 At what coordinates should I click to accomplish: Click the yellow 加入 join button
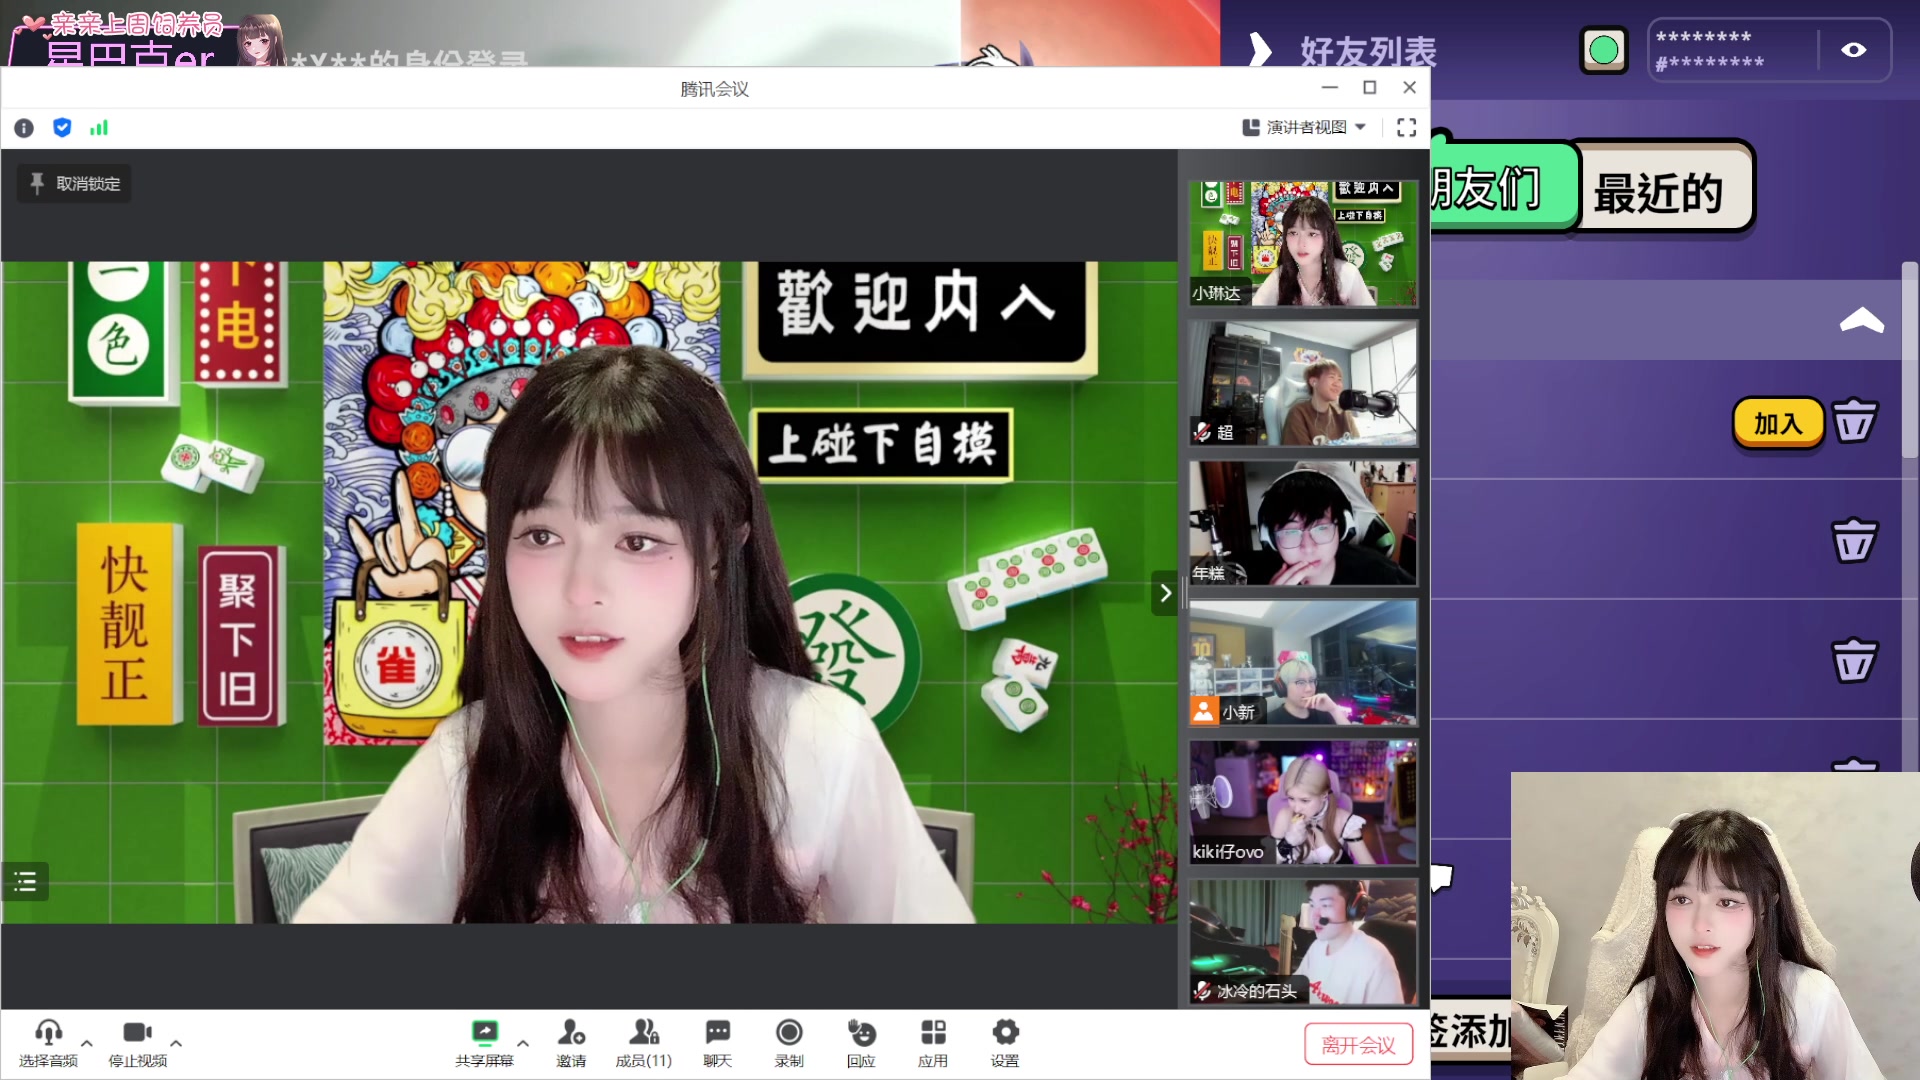(1778, 424)
